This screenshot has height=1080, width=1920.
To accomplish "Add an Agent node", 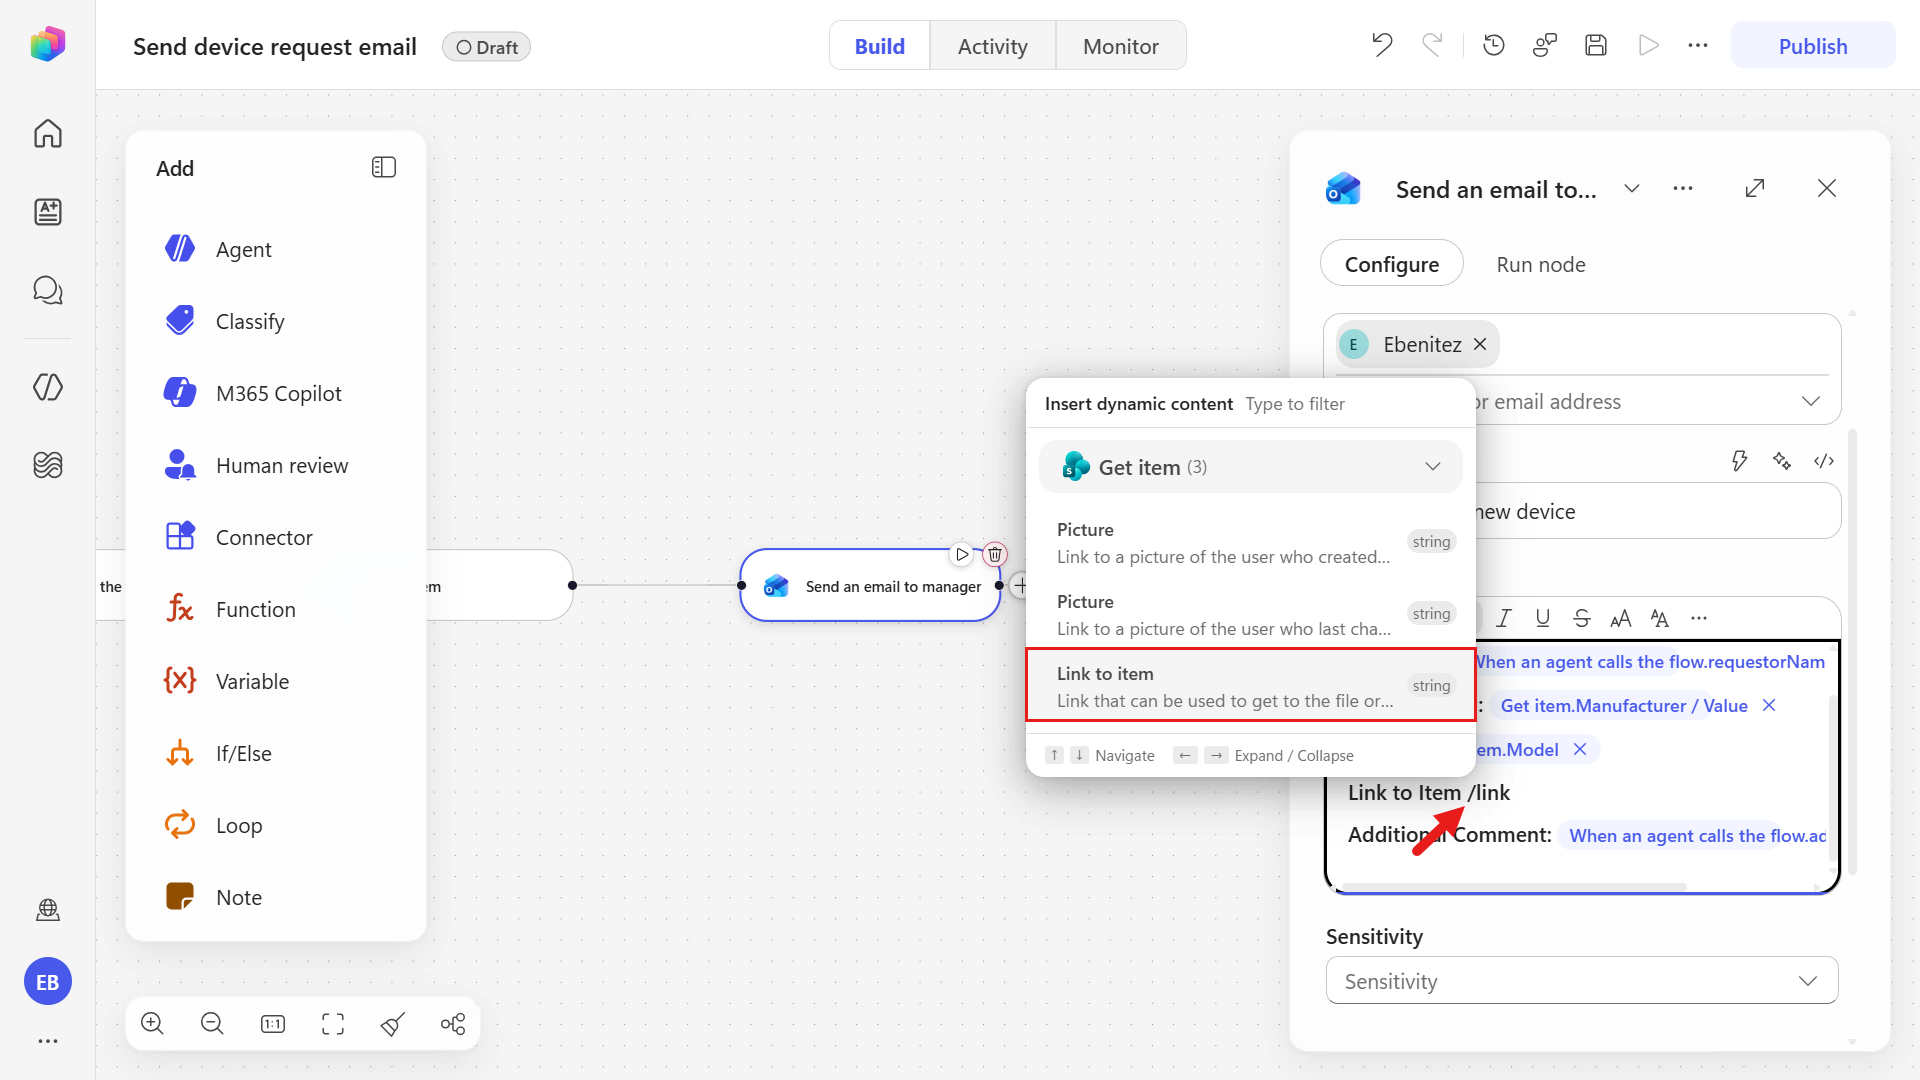I will point(276,249).
